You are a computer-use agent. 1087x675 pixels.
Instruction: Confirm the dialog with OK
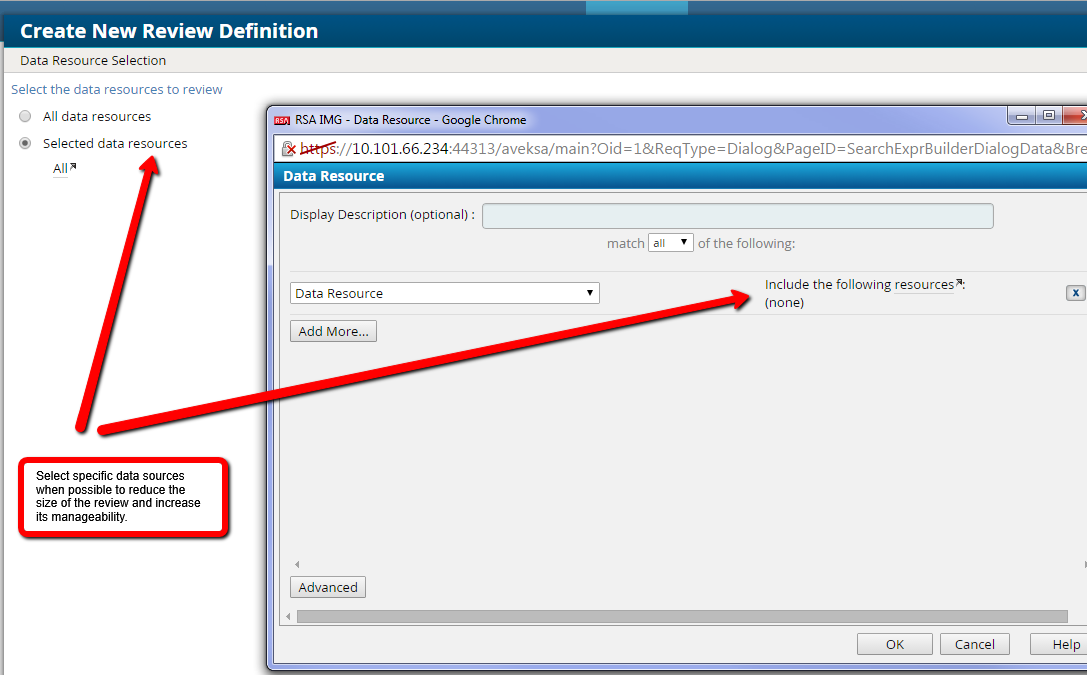[894, 644]
